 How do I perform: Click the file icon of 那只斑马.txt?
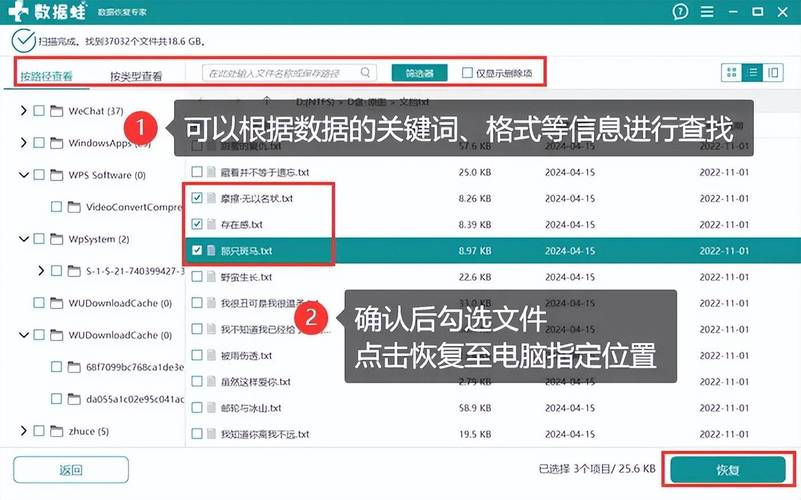(211, 250)
